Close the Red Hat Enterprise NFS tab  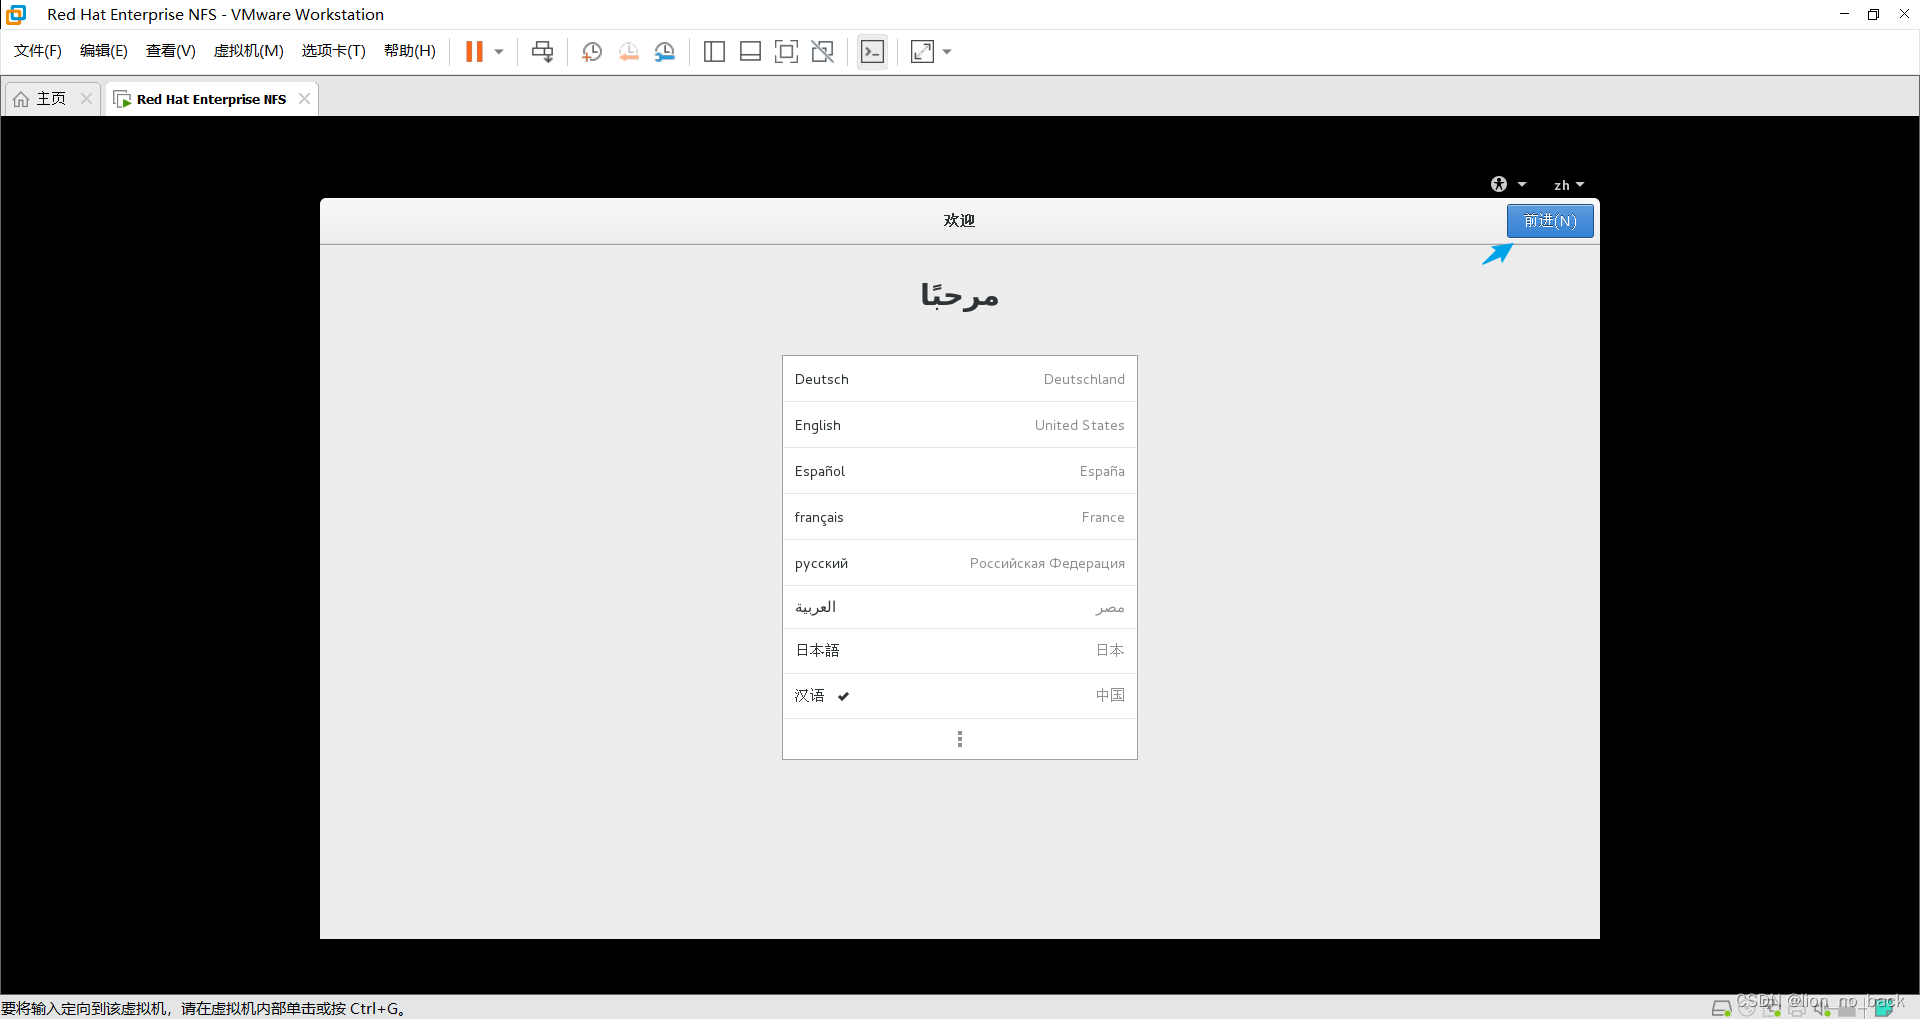(304, 98)
